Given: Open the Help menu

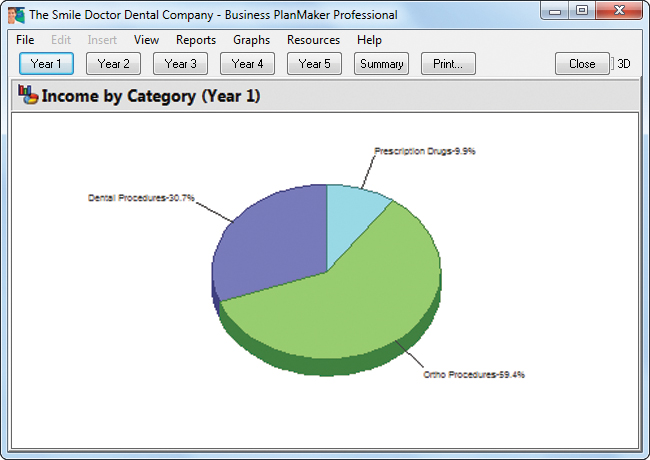Looking at the screenshot, I should (369, 40).
